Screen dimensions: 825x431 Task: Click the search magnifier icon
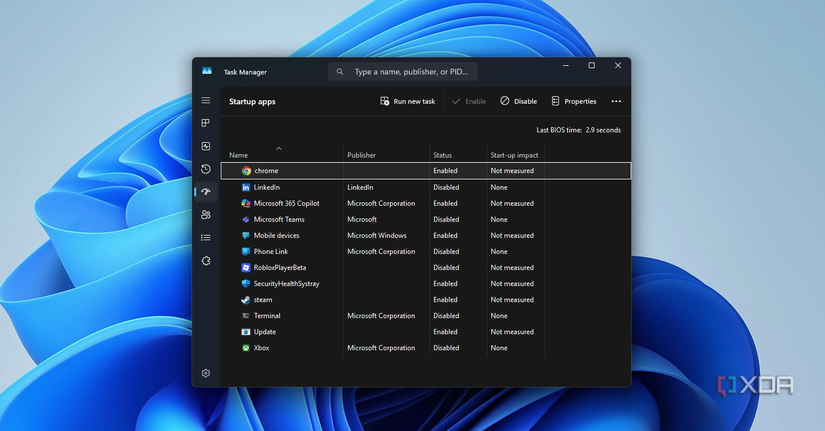point(340,72)
